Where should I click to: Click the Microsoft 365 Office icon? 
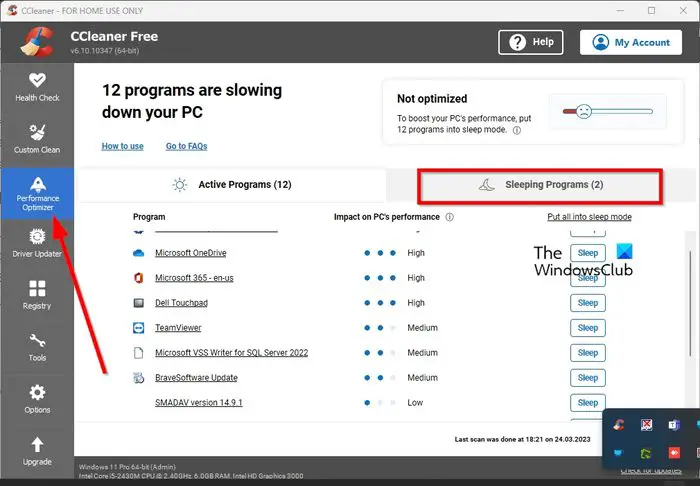[x=139, y=278]
